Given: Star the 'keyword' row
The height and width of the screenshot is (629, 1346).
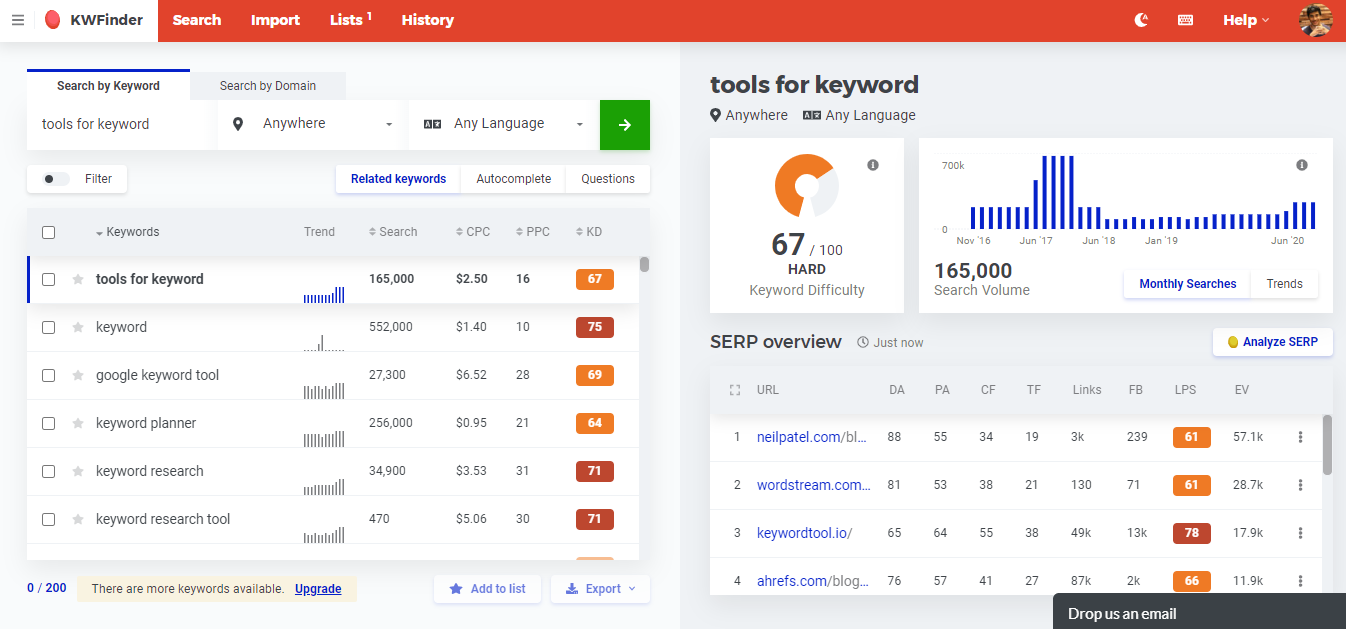Looking at the screenshot, I should pyautogui.click(x=78, y=327).
